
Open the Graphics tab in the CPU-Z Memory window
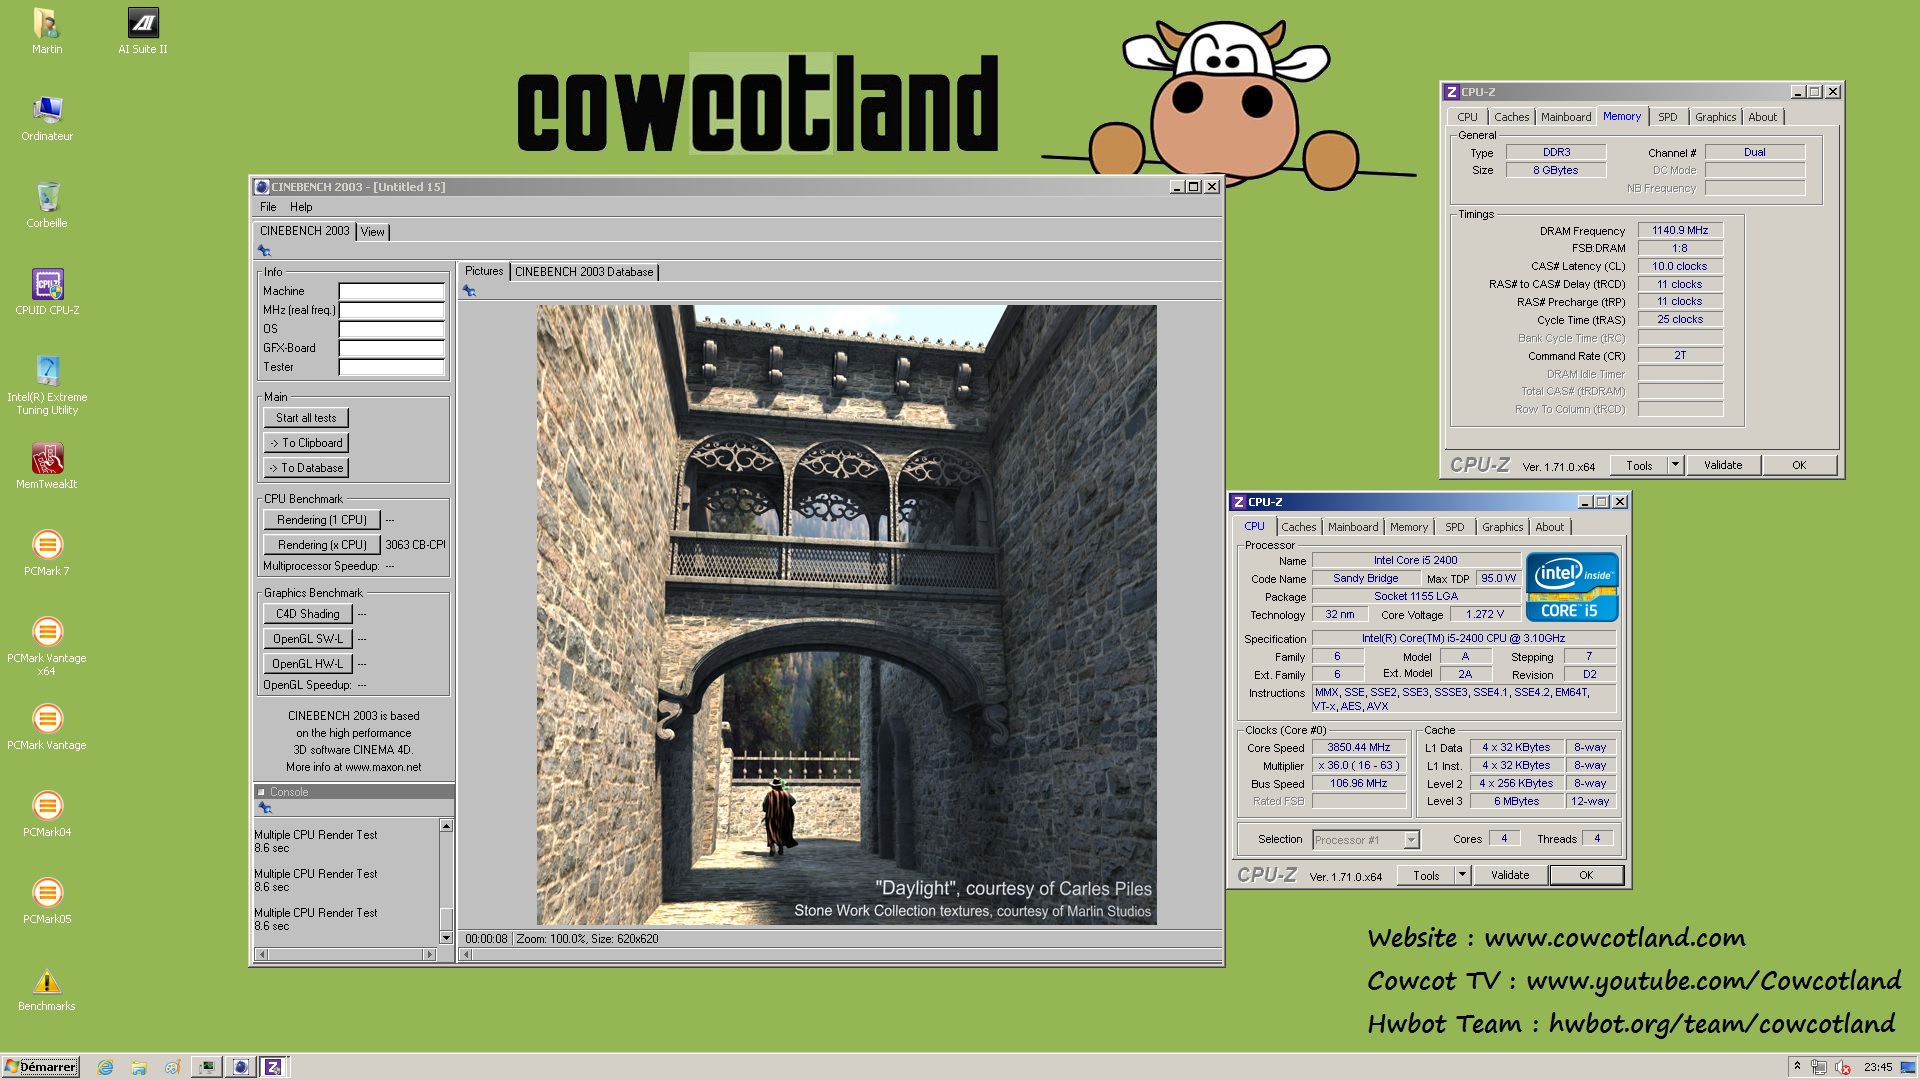(x=1716, y=117)
